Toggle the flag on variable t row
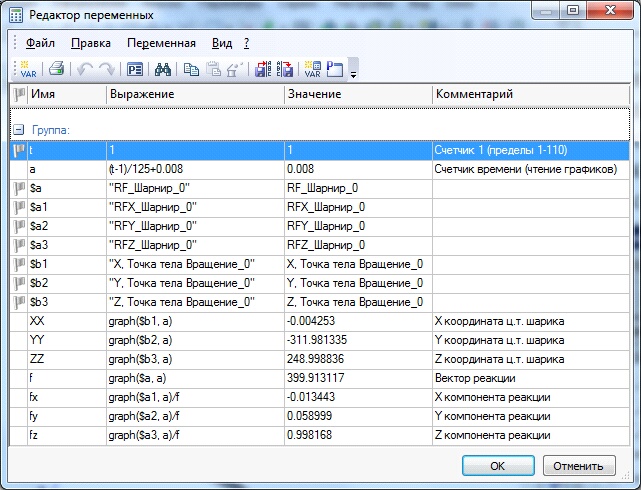The image size is (641, 490). (18, 150)
